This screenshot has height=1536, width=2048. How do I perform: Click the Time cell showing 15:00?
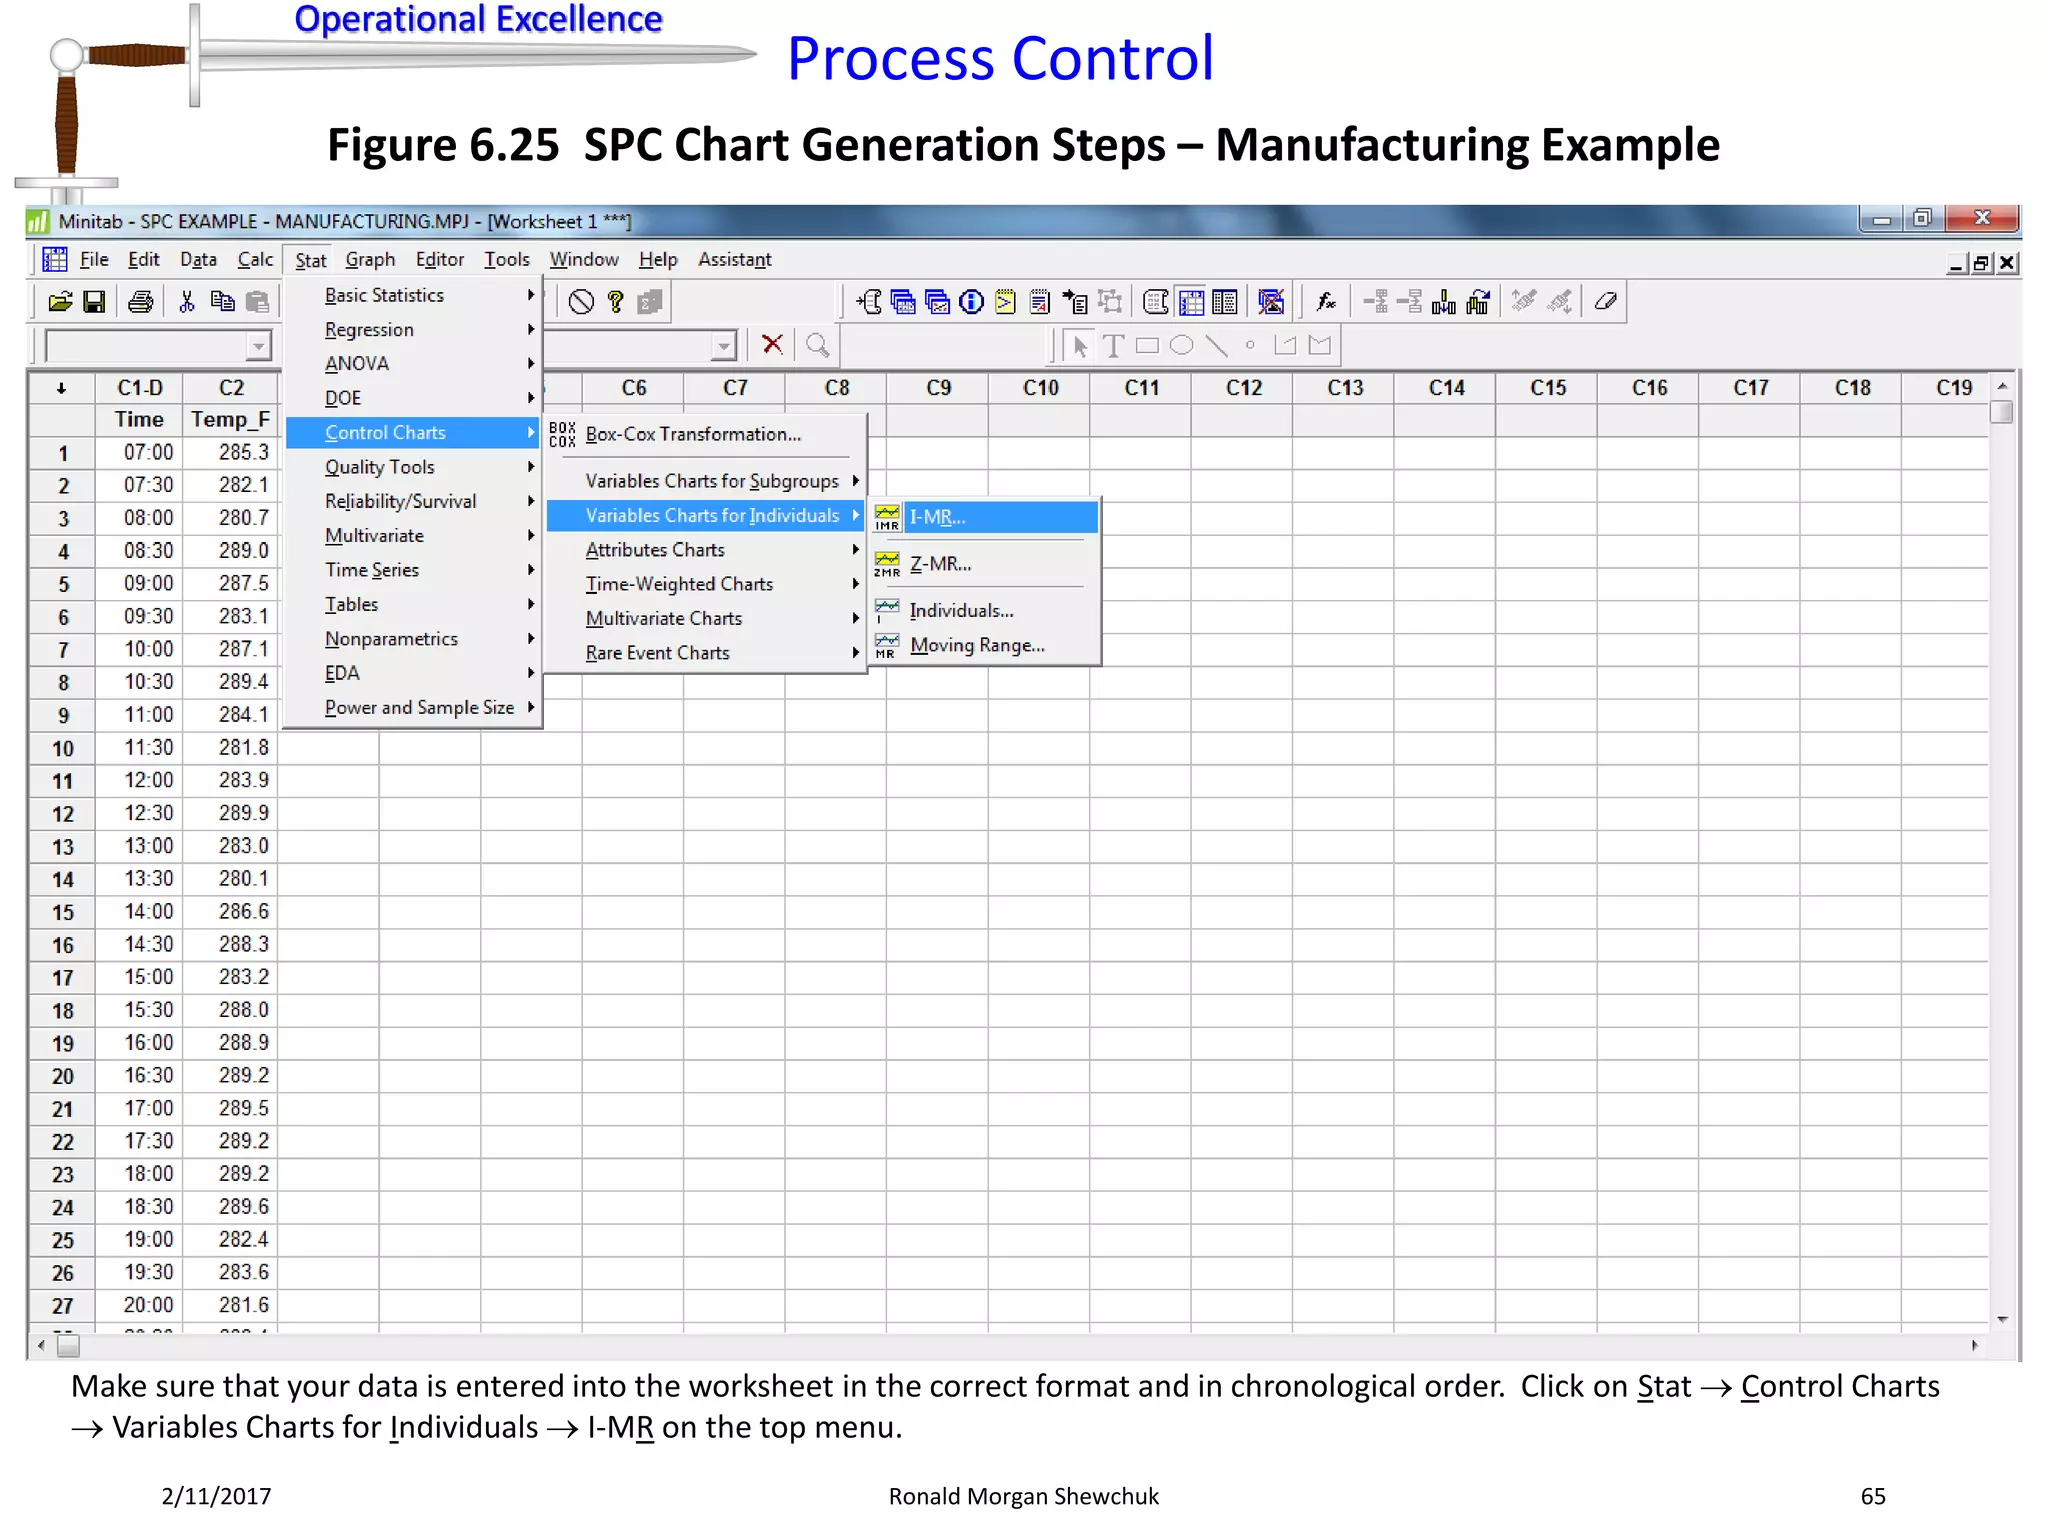(x=139, y=978)
